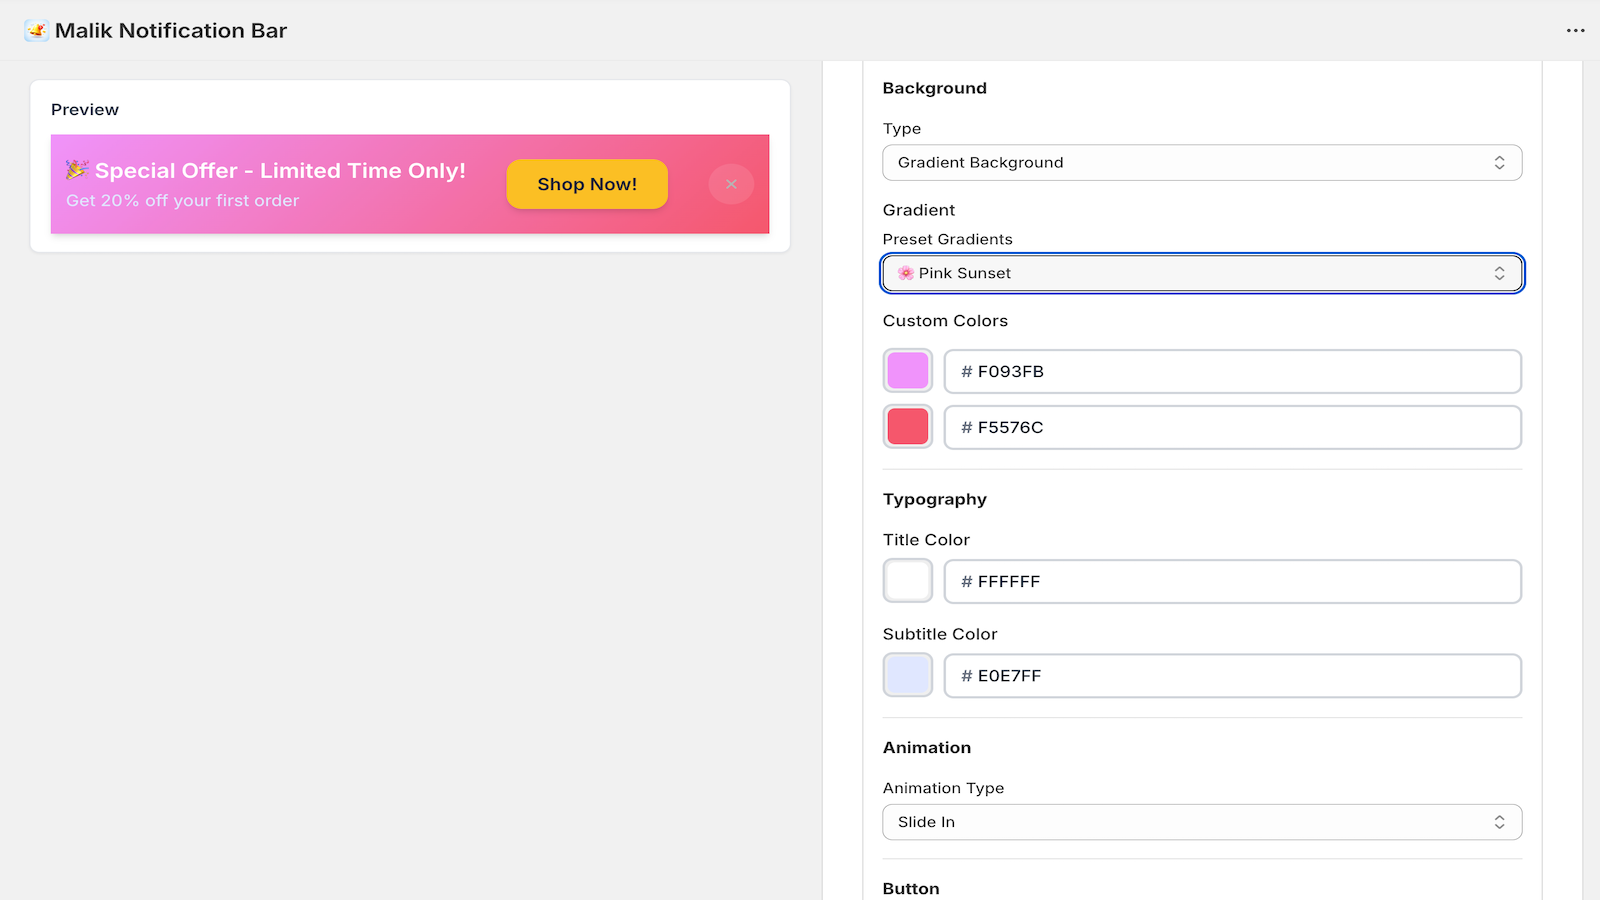This screenshot has height=900, width=1600.
Task: Select the pink custom color swatch
Action: pyautogui.click(x=906, y=370)
